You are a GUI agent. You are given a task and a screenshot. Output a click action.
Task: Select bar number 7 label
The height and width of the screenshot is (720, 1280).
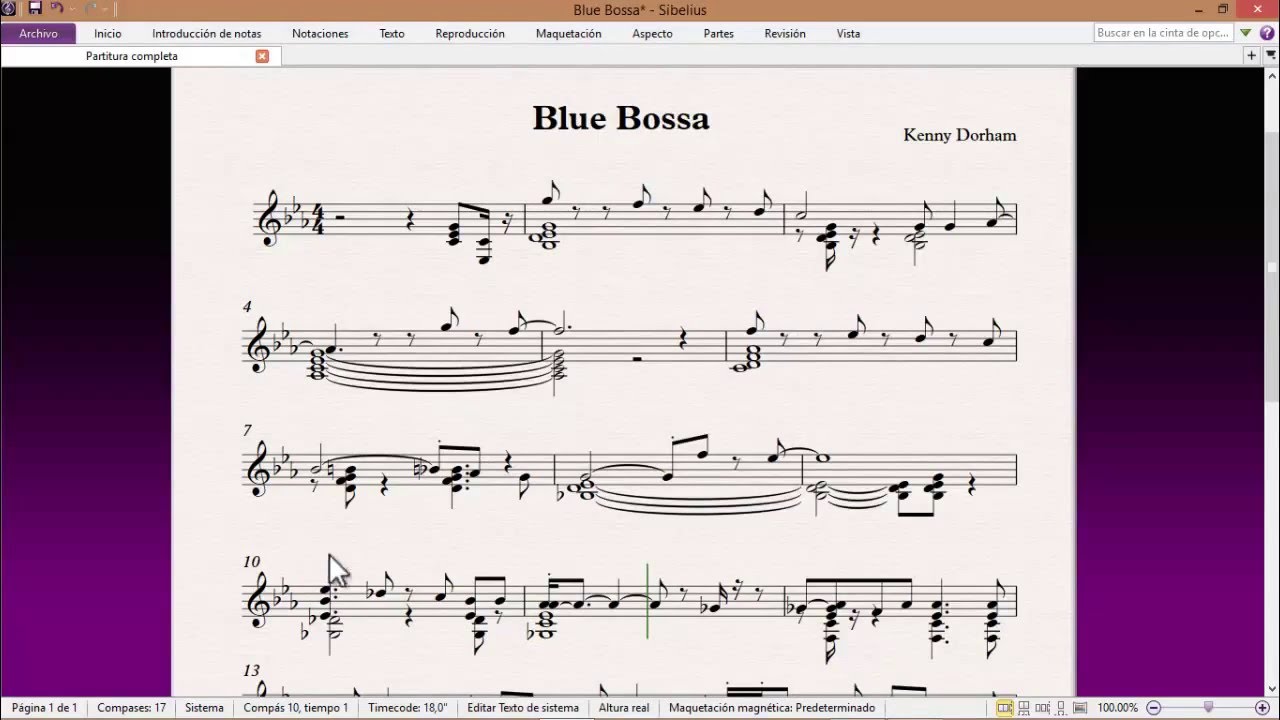(x=247, y=430)
